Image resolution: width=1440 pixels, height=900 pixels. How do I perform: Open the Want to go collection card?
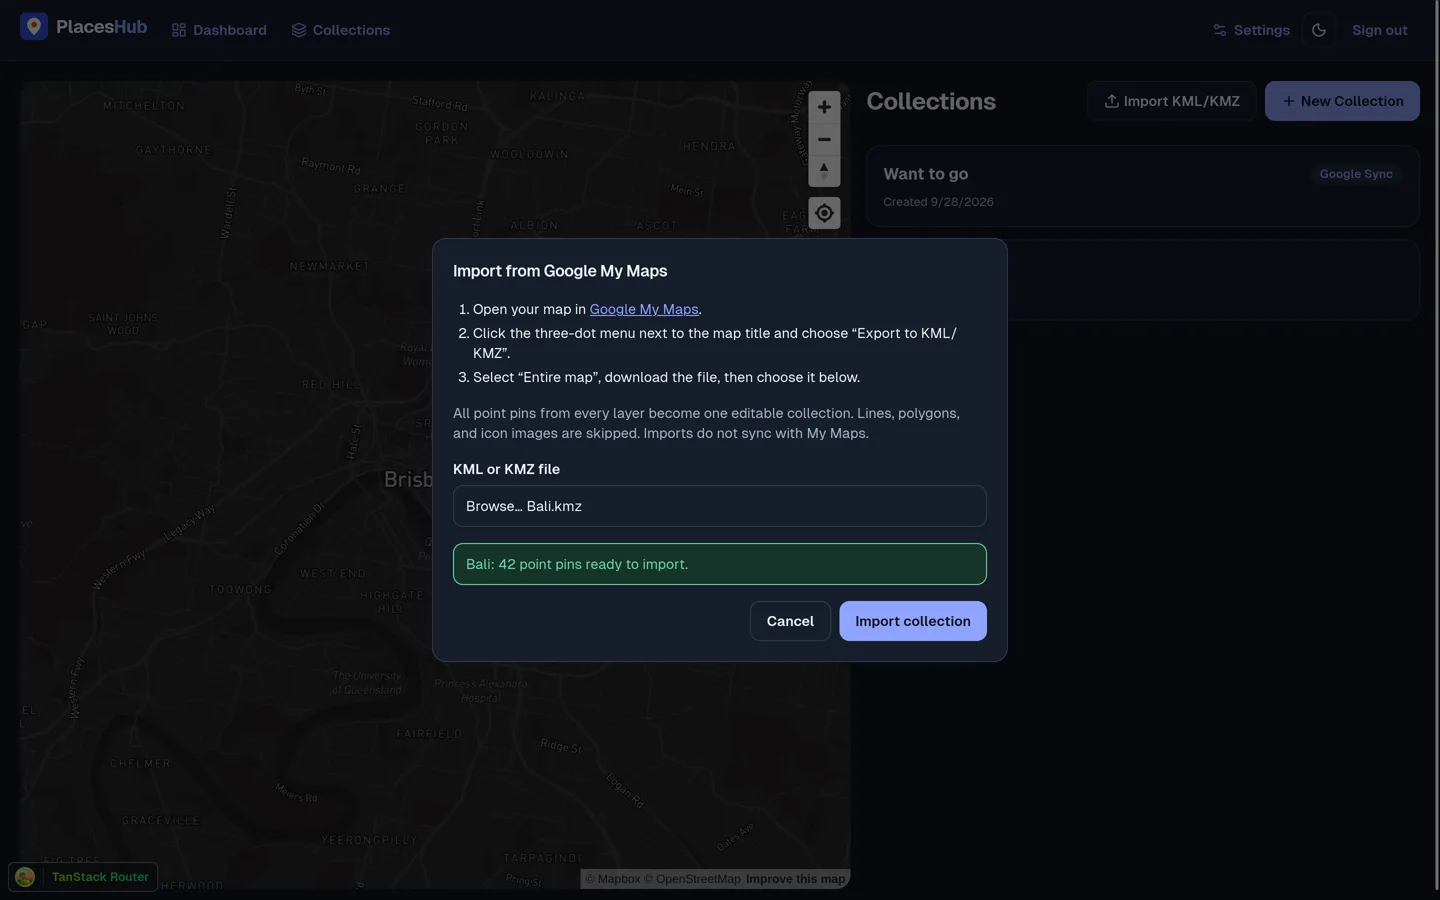(x=1143, y=186)
